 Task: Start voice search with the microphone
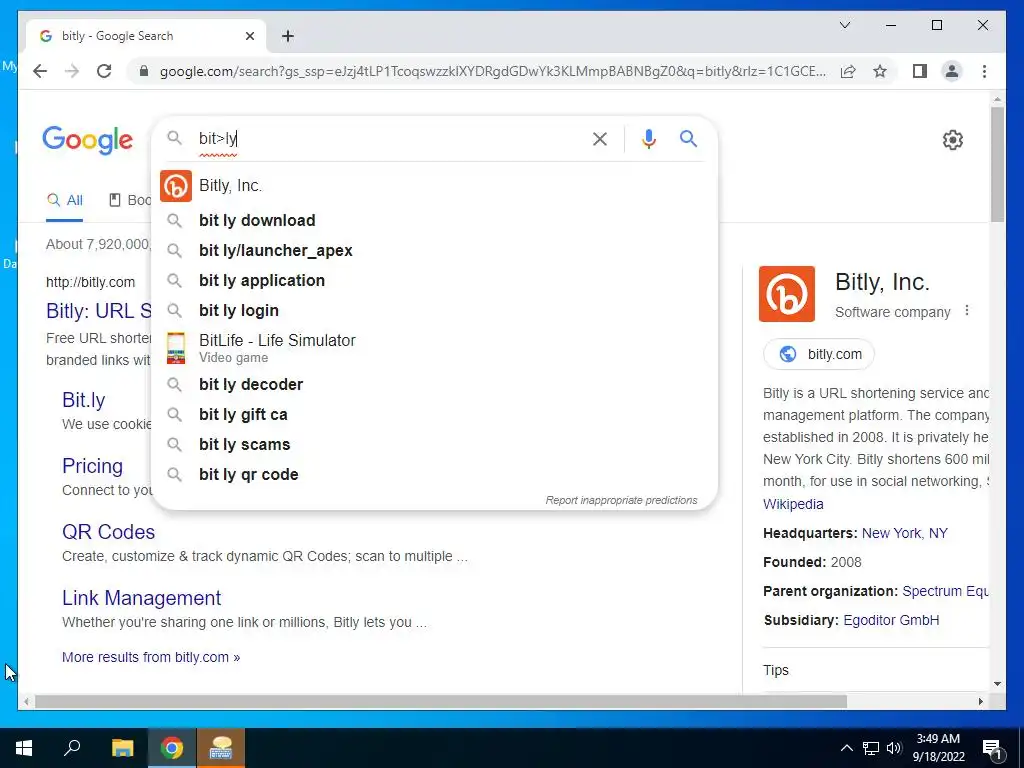[x=648, y=138]
